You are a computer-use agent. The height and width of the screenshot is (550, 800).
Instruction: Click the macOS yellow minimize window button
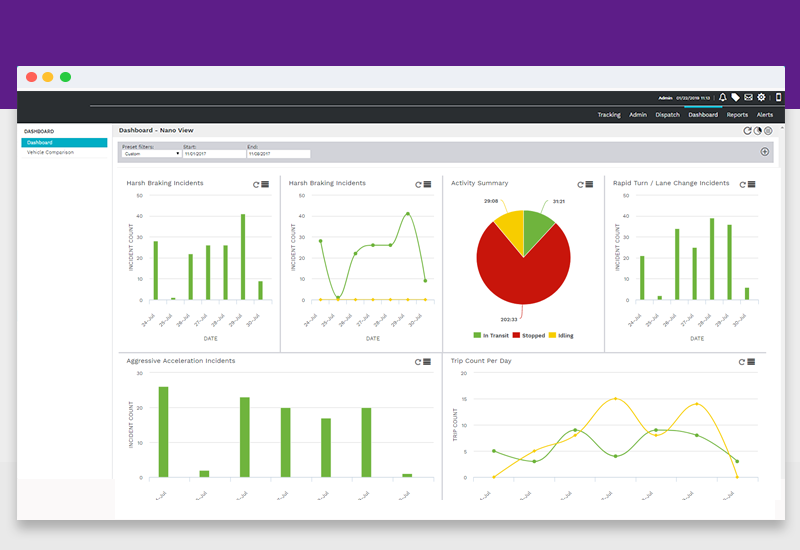point(47,77)
